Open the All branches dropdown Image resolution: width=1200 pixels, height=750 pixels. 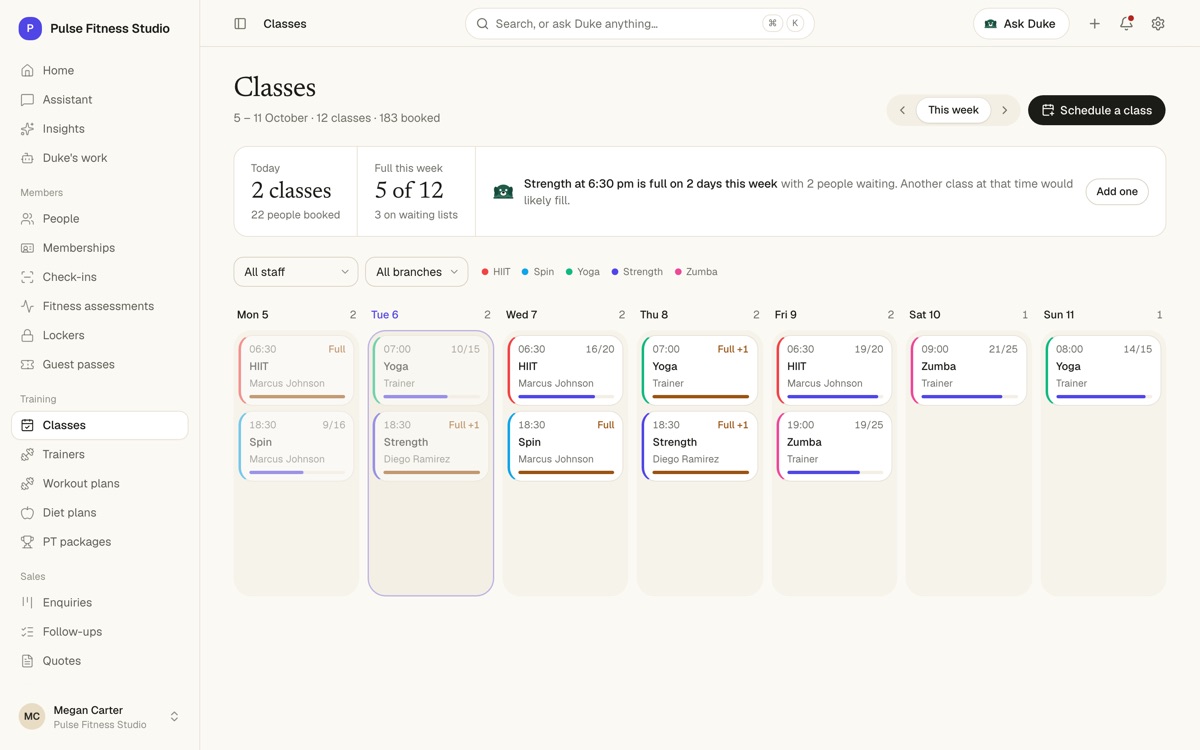click(x=416, y=272)
